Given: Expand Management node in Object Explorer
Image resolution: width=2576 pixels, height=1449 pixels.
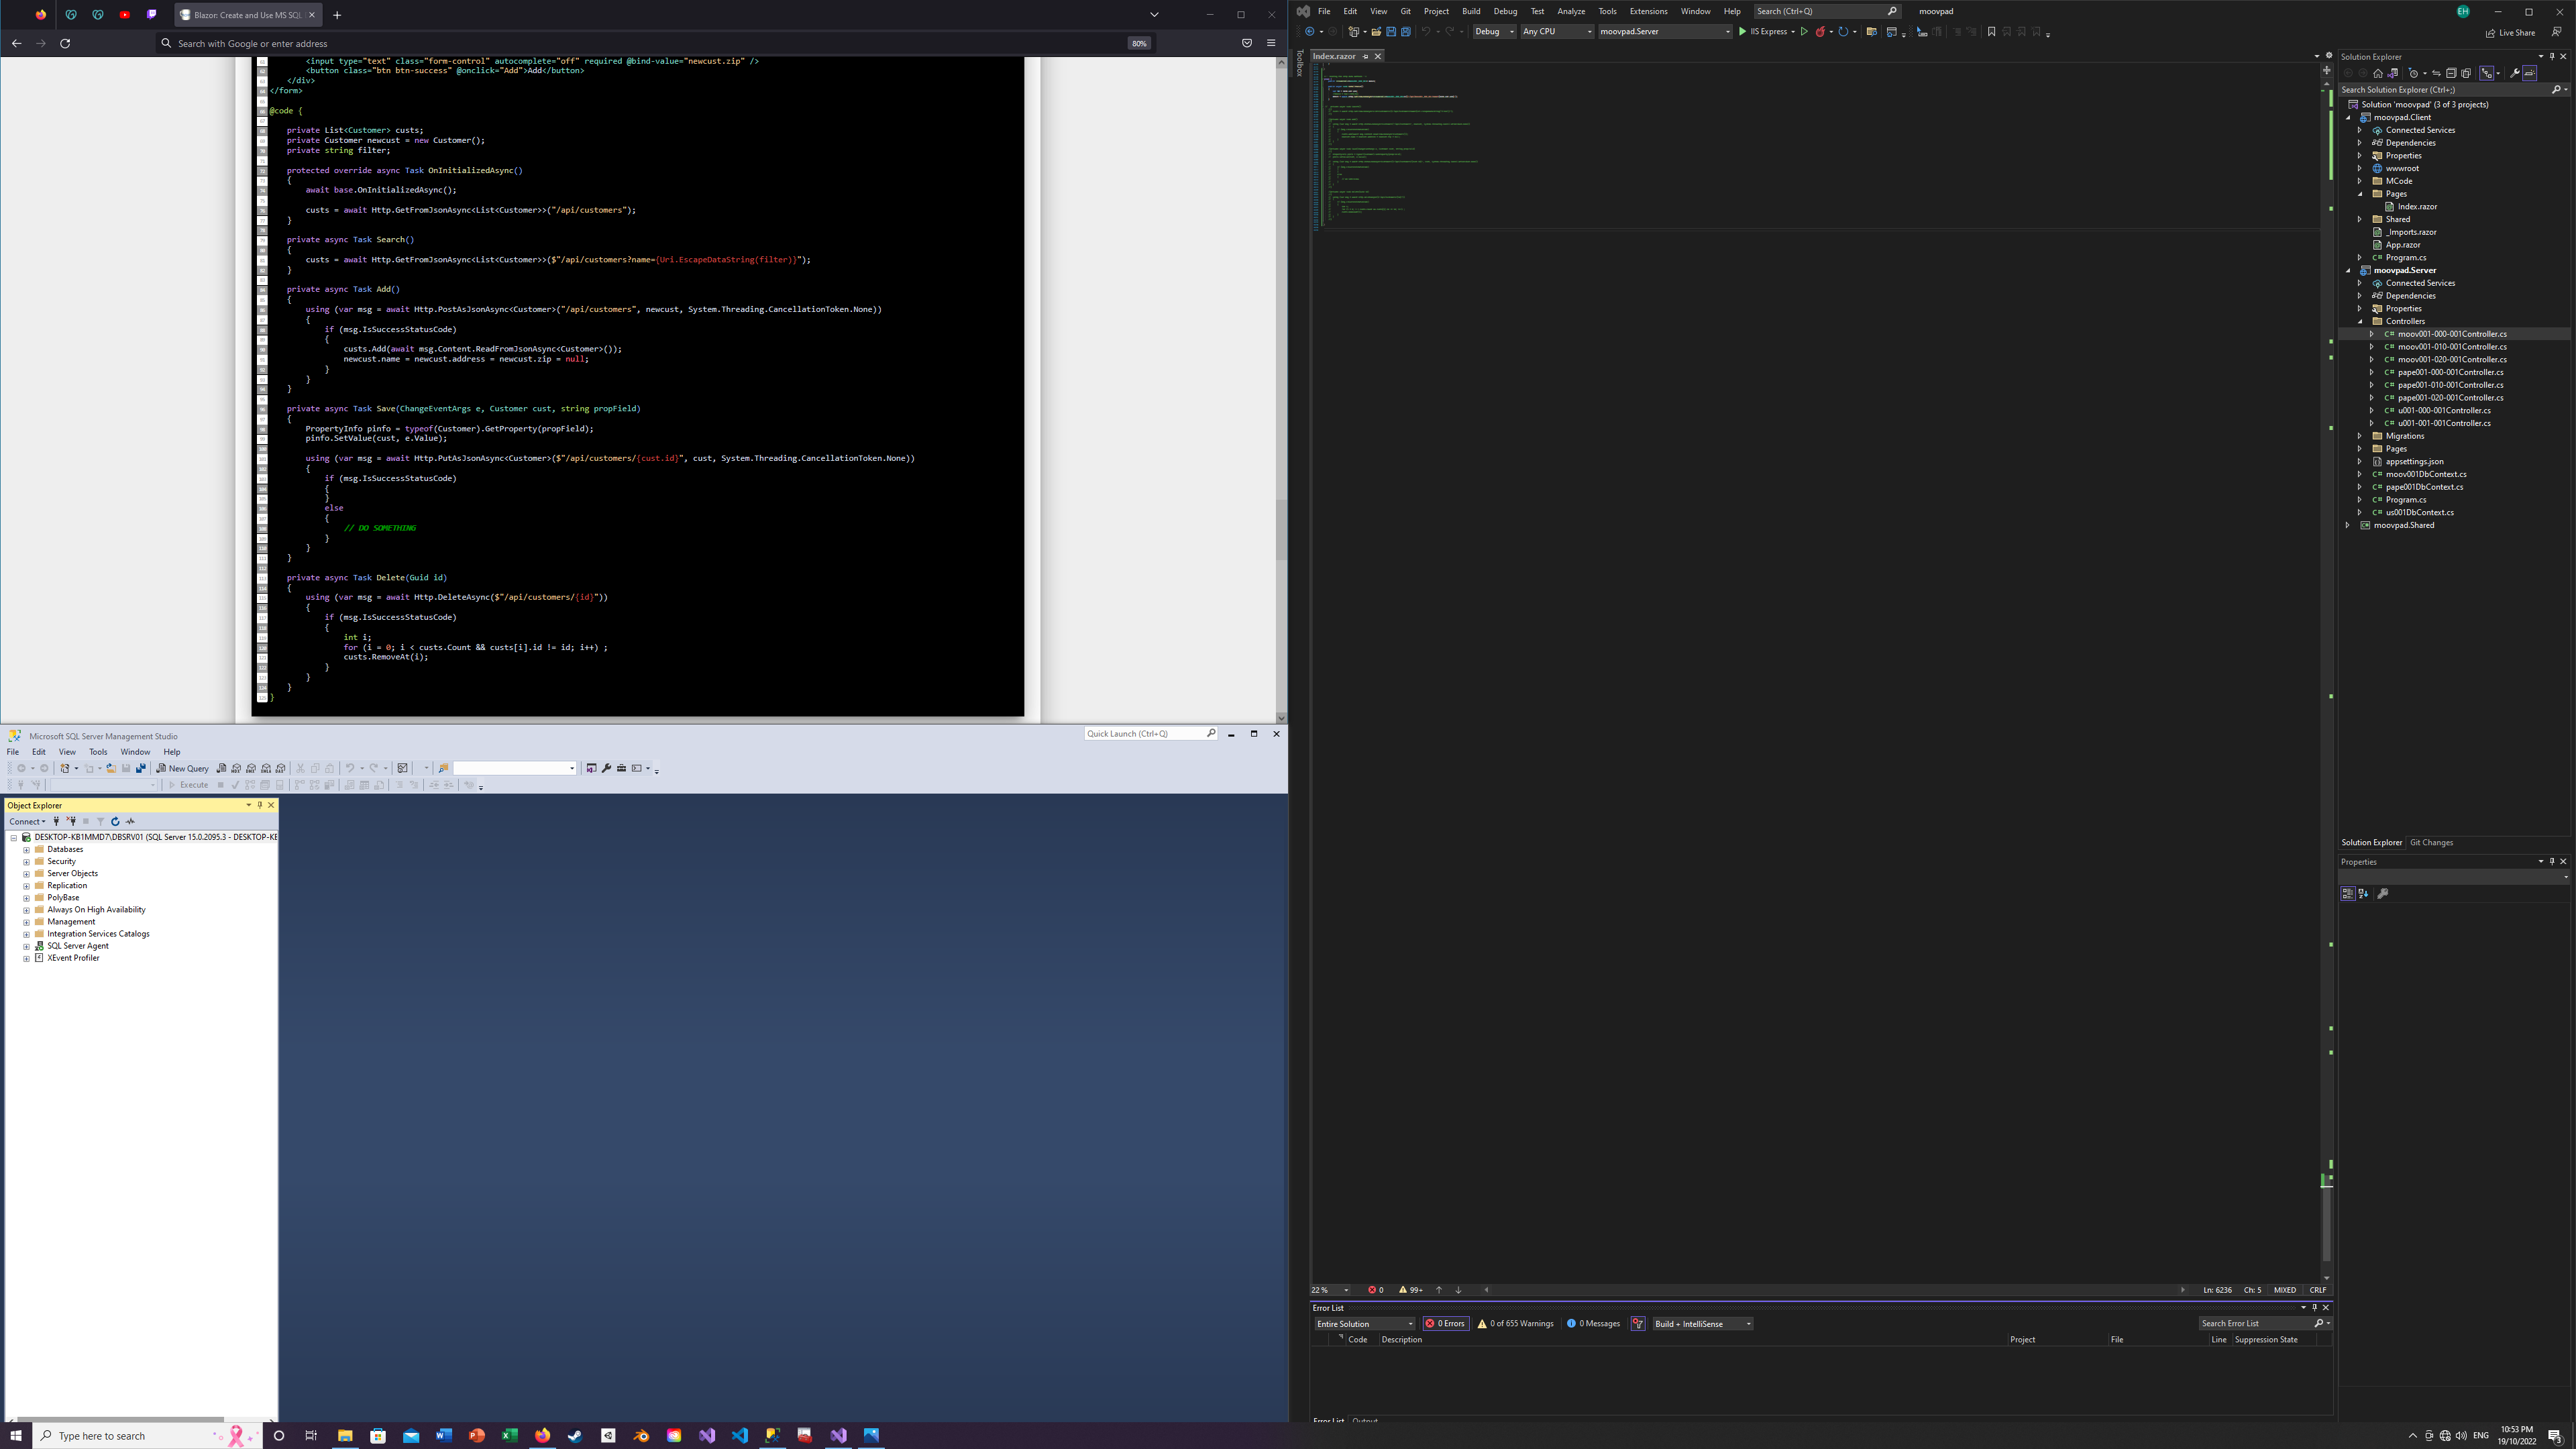Looking at the screenshot, I should 26,922.
